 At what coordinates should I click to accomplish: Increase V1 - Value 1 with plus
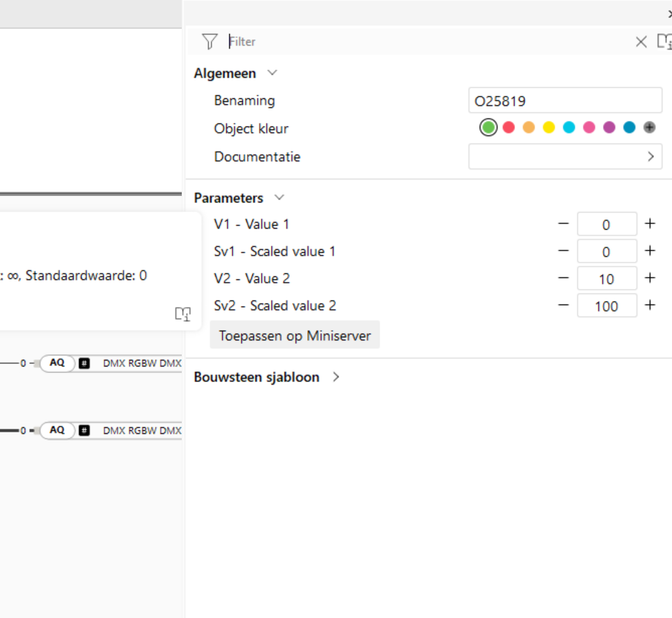click(x=650, y=224)
